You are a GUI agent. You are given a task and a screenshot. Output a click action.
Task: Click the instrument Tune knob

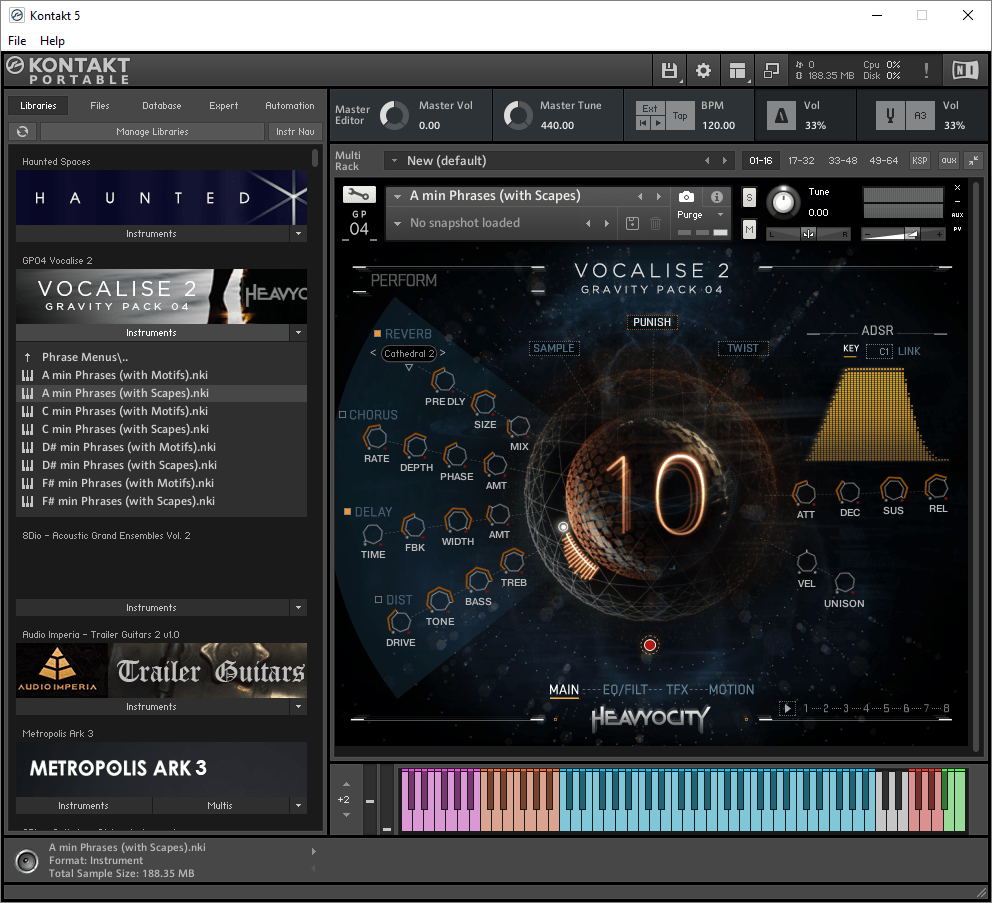[783, 202]
